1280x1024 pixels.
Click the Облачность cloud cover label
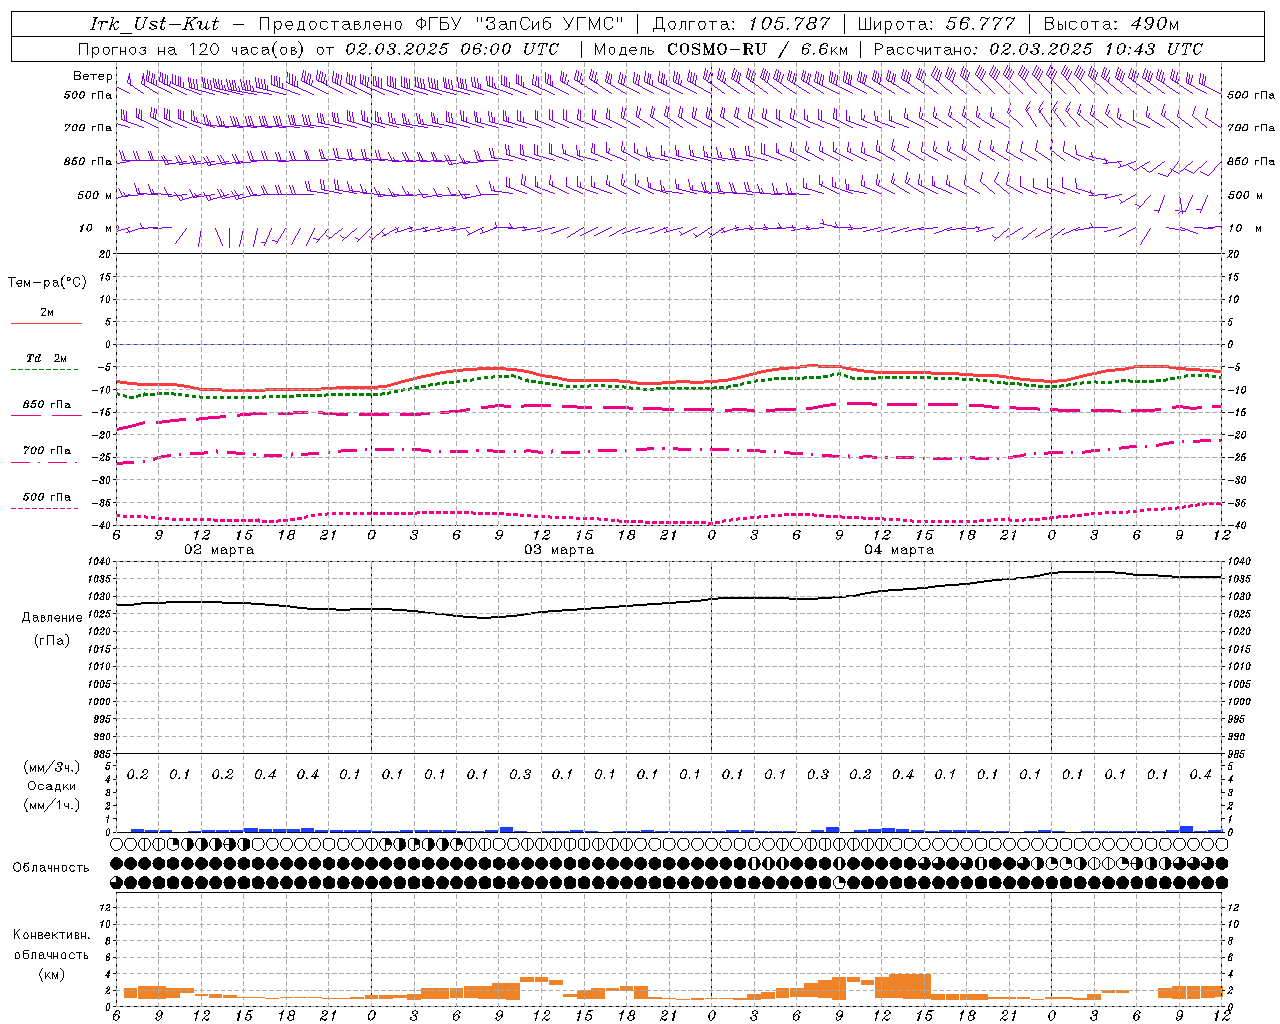(x=51, y=867)
